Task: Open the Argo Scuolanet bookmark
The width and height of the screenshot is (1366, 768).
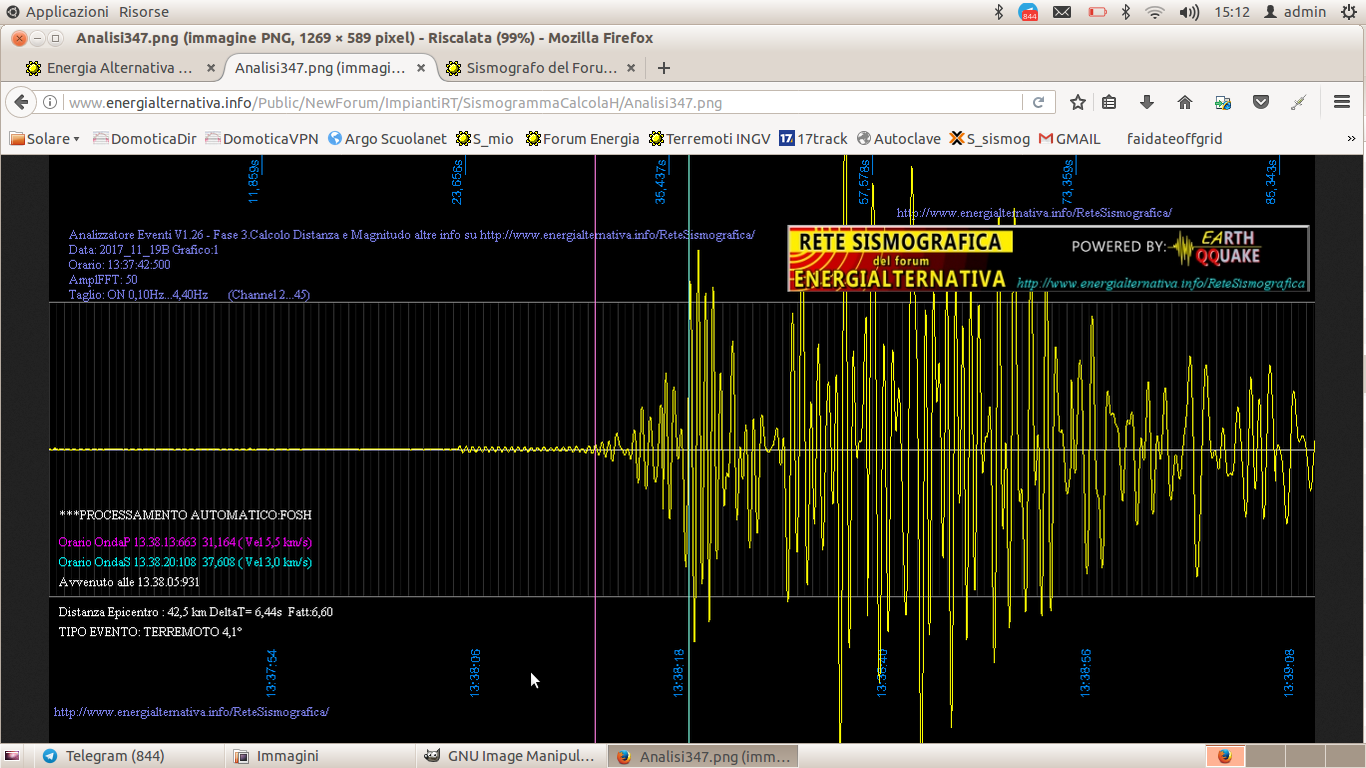Action: point(387,139)
